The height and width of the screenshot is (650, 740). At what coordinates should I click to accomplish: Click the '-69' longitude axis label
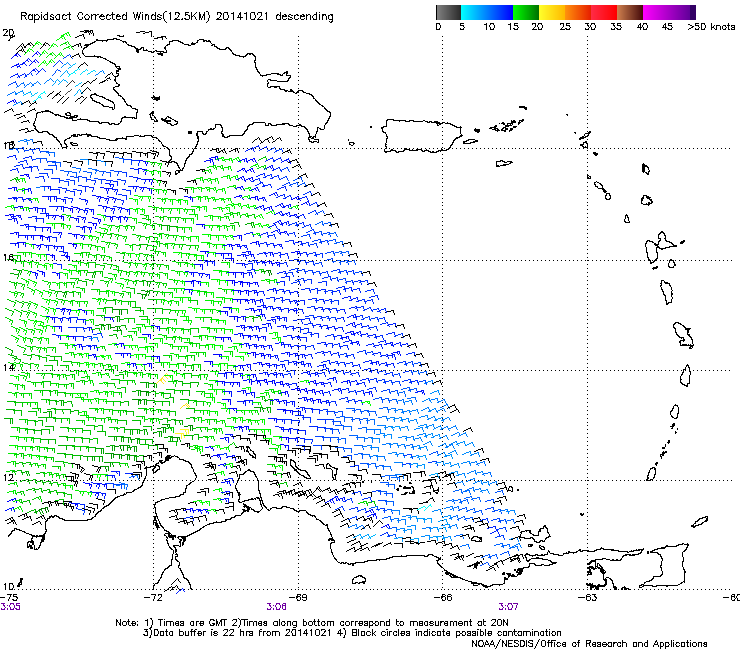298,598
